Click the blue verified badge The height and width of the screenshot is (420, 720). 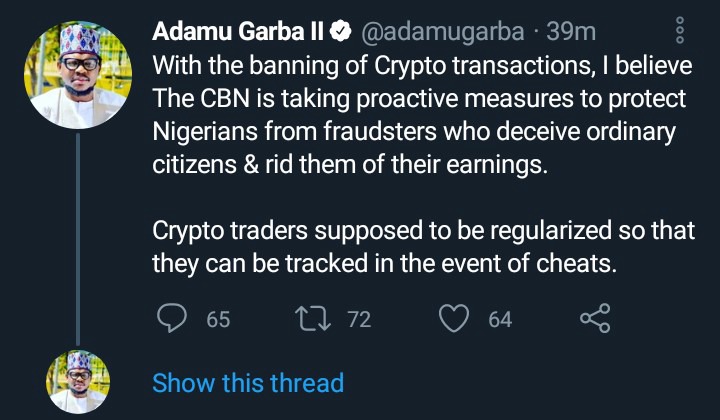point(339,32)
